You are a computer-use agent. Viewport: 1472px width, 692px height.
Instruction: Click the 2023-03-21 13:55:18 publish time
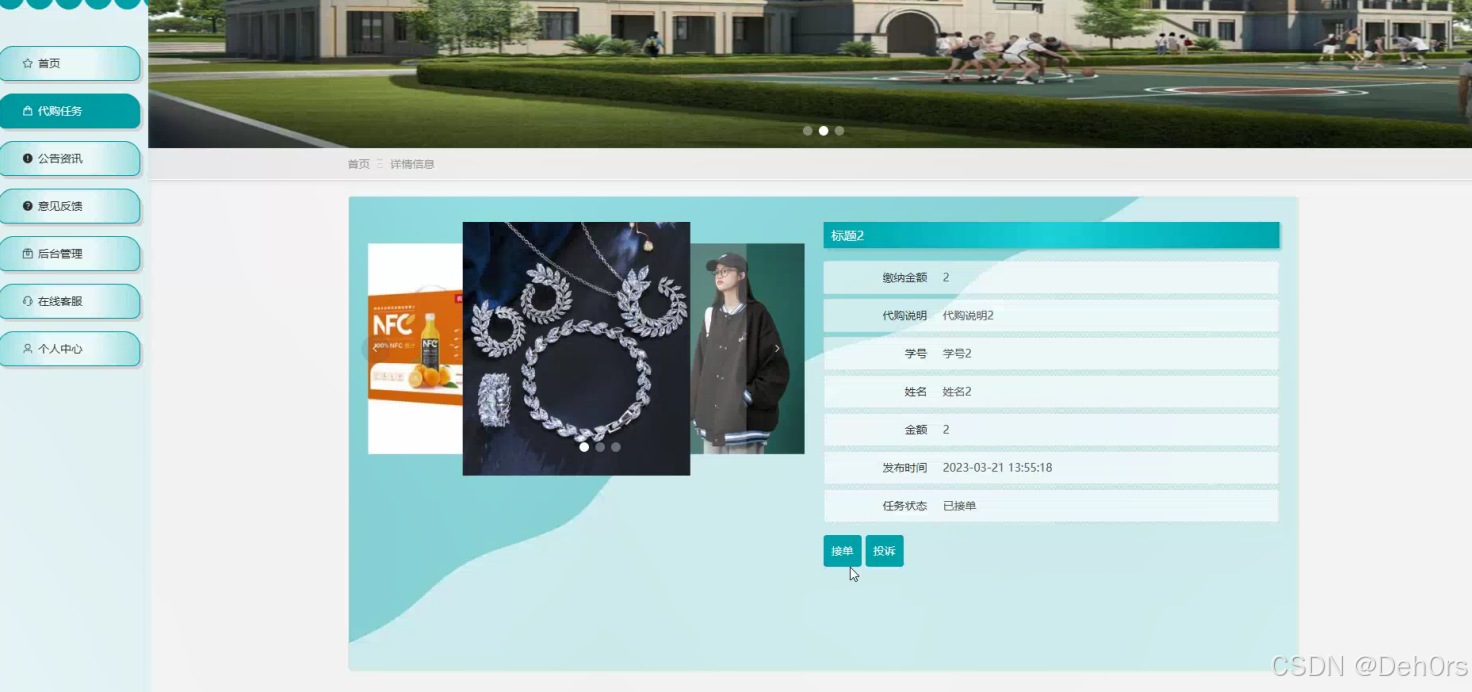point(997,468)
